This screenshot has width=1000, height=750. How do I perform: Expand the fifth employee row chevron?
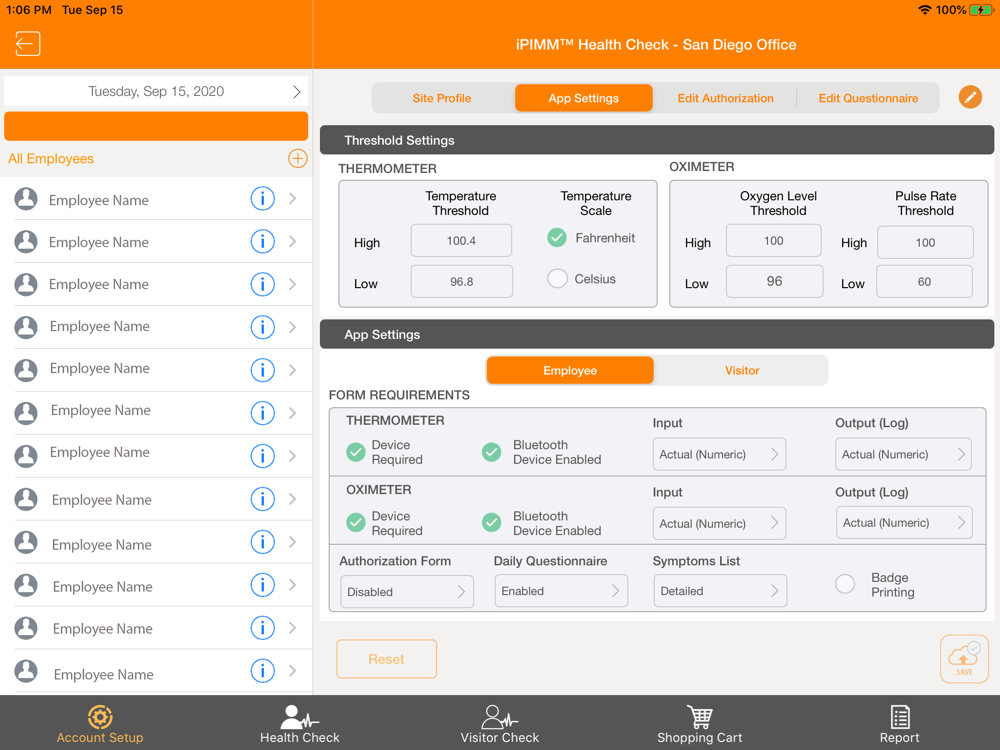pyautogui.click(x=292, y=369)
